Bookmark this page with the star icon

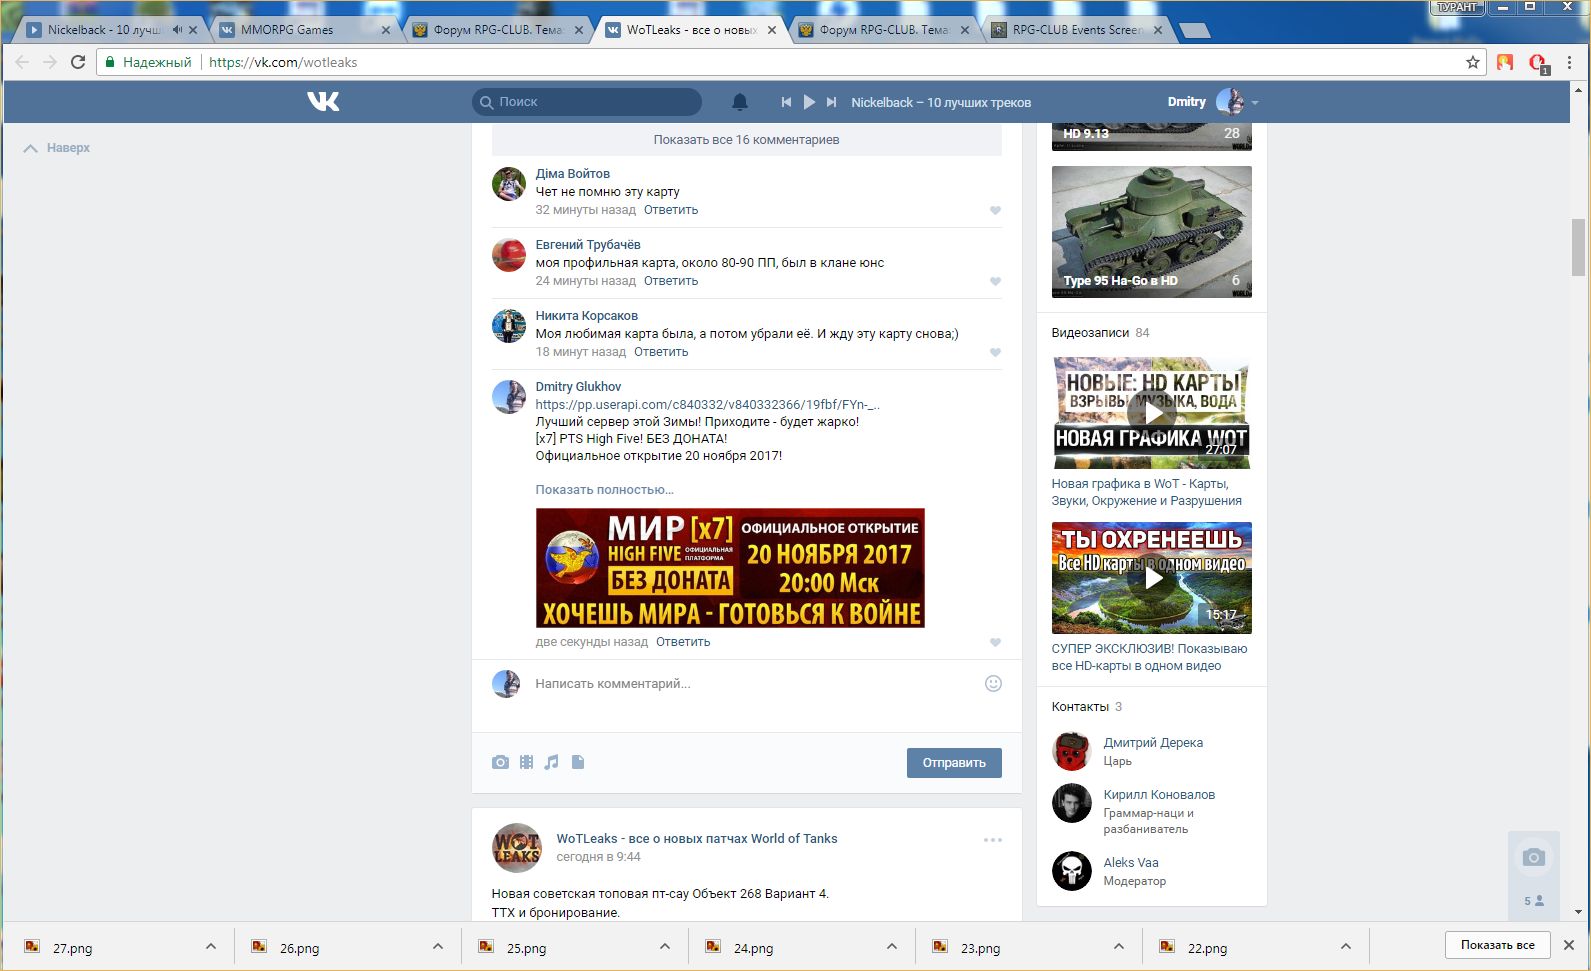[1473, 62]
